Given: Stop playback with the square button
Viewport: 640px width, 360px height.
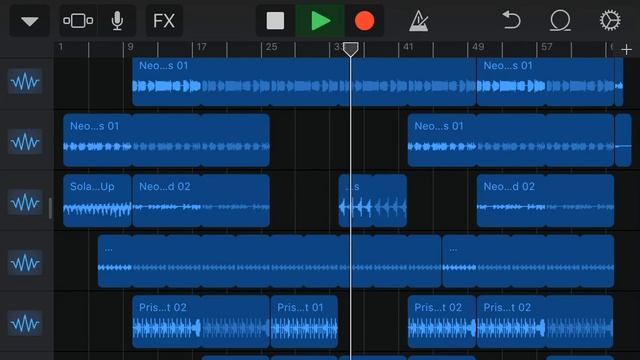Looking at the screenshot, I should click(275, 21).
